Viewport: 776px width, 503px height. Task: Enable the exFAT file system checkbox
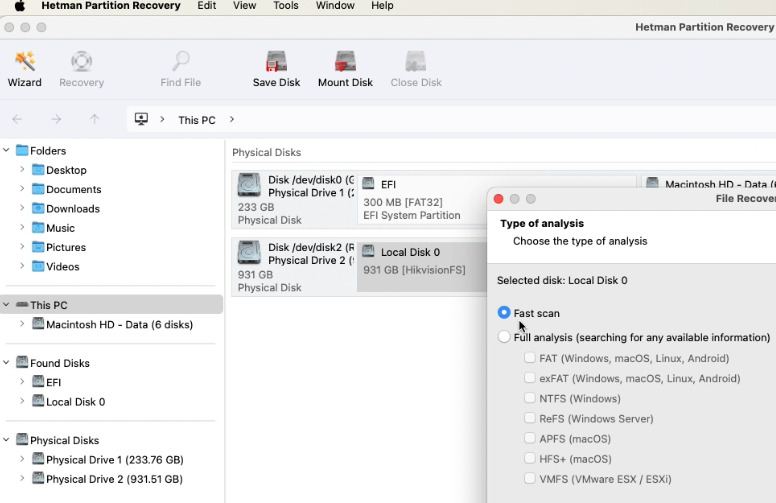pos(530,378)
